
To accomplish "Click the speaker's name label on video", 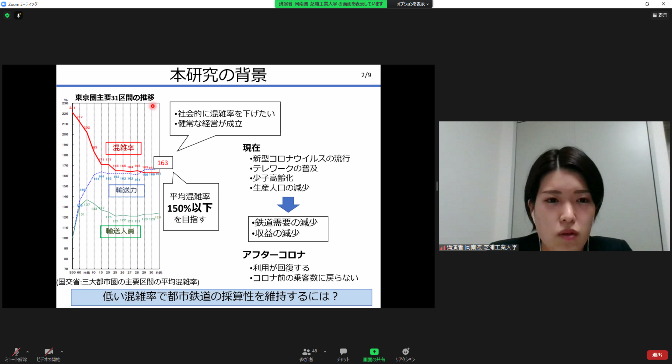I will coord(479,247).
